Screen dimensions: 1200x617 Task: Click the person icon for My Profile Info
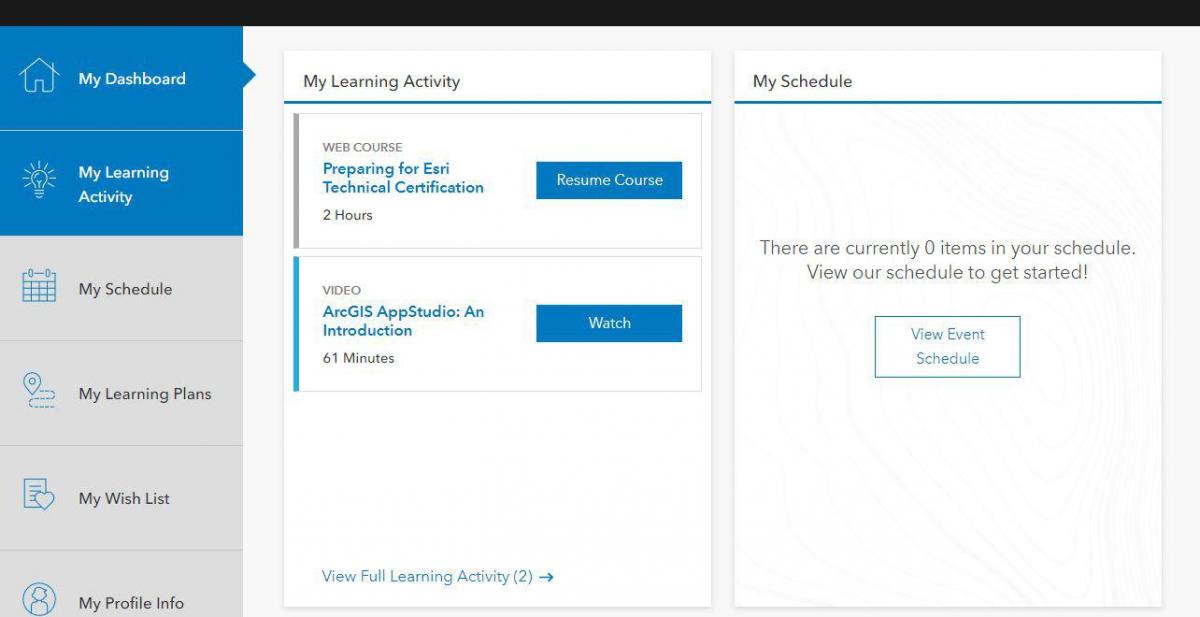tap(39, 600)
